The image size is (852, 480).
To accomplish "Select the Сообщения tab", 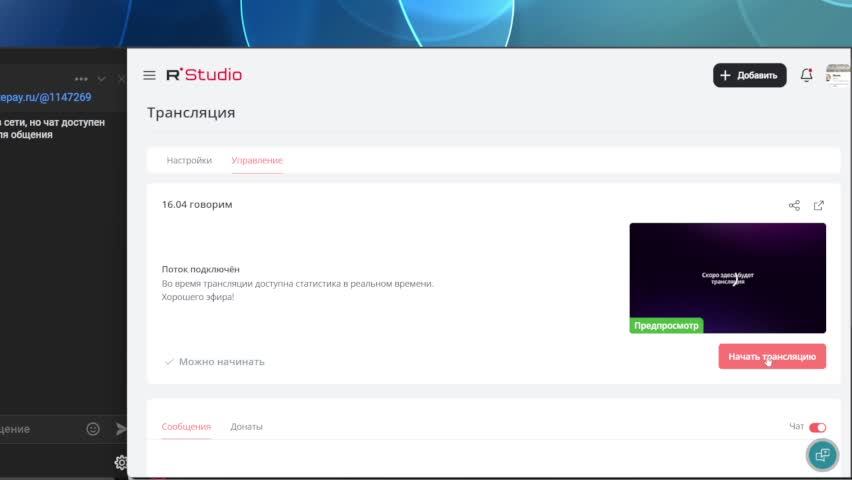I will pos(186,427).
